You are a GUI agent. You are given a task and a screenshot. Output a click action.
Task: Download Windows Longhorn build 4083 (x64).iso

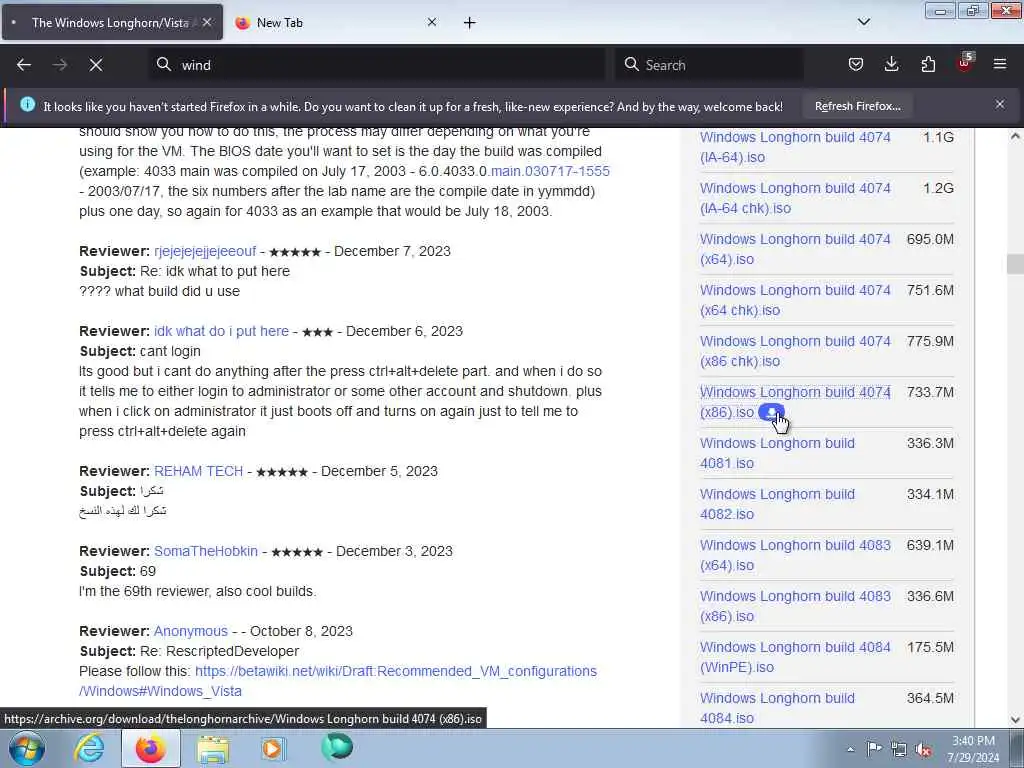795,554
